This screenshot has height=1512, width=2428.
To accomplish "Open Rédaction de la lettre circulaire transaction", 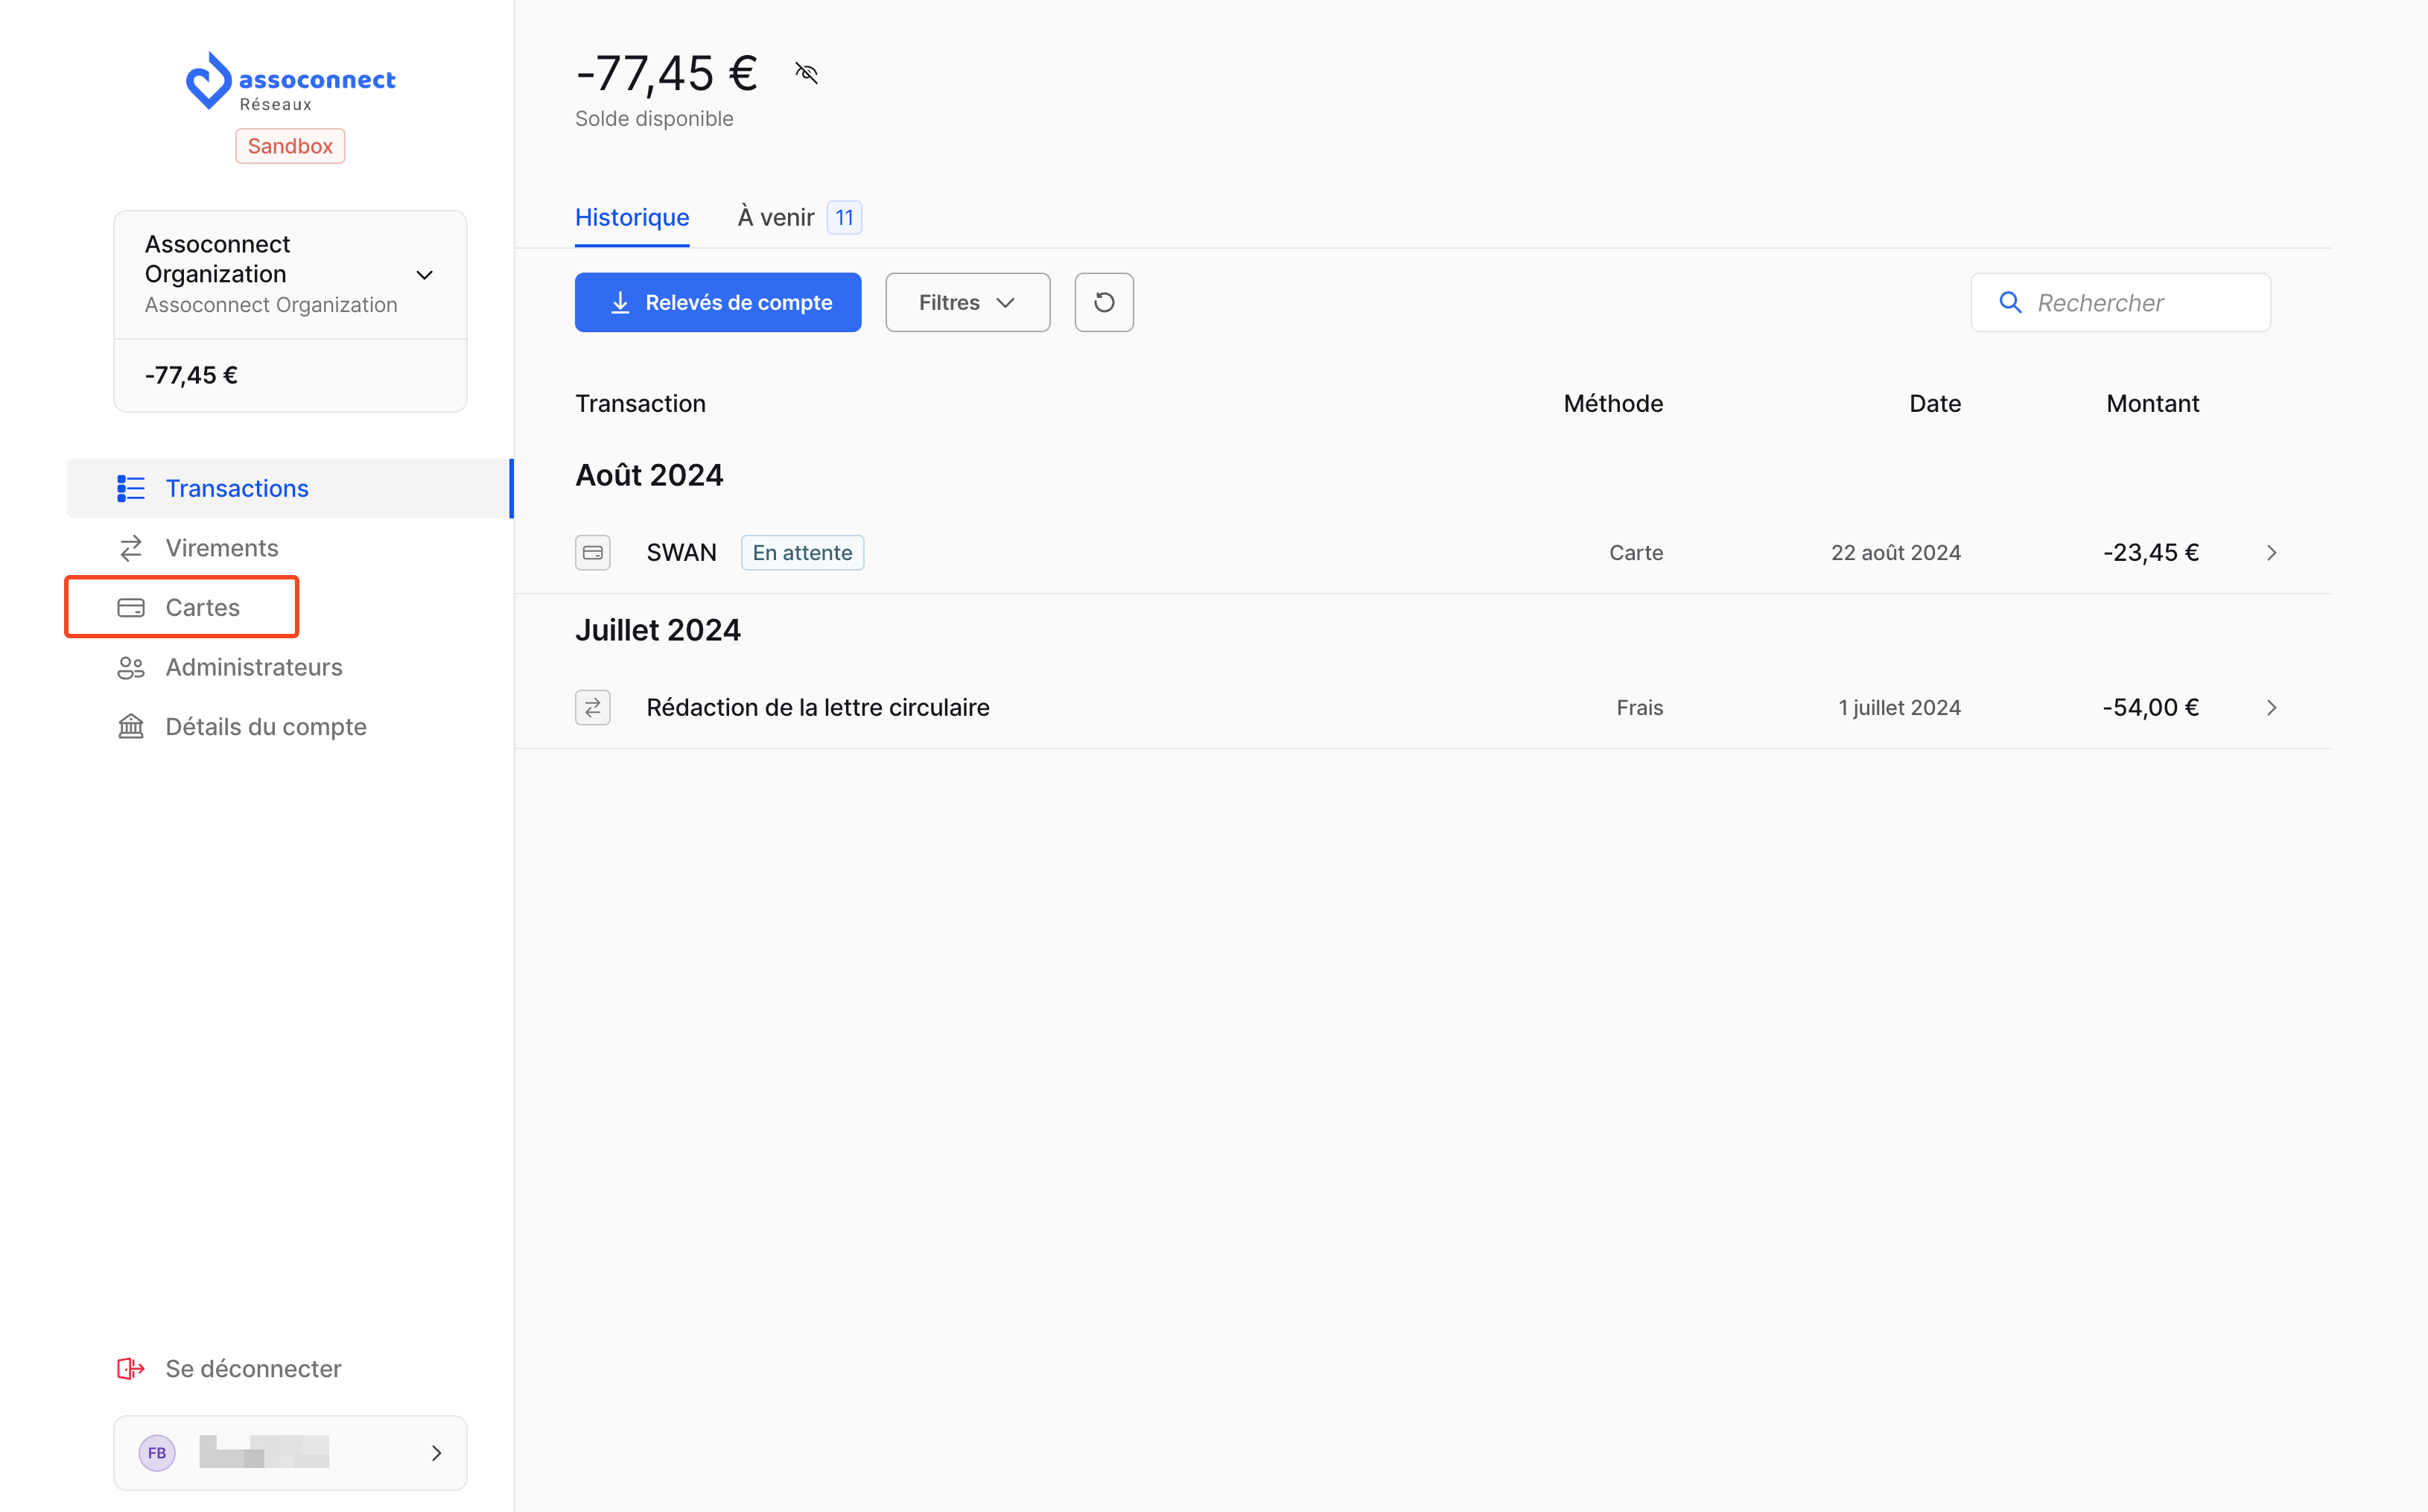I will click(x=1422, y=707).
